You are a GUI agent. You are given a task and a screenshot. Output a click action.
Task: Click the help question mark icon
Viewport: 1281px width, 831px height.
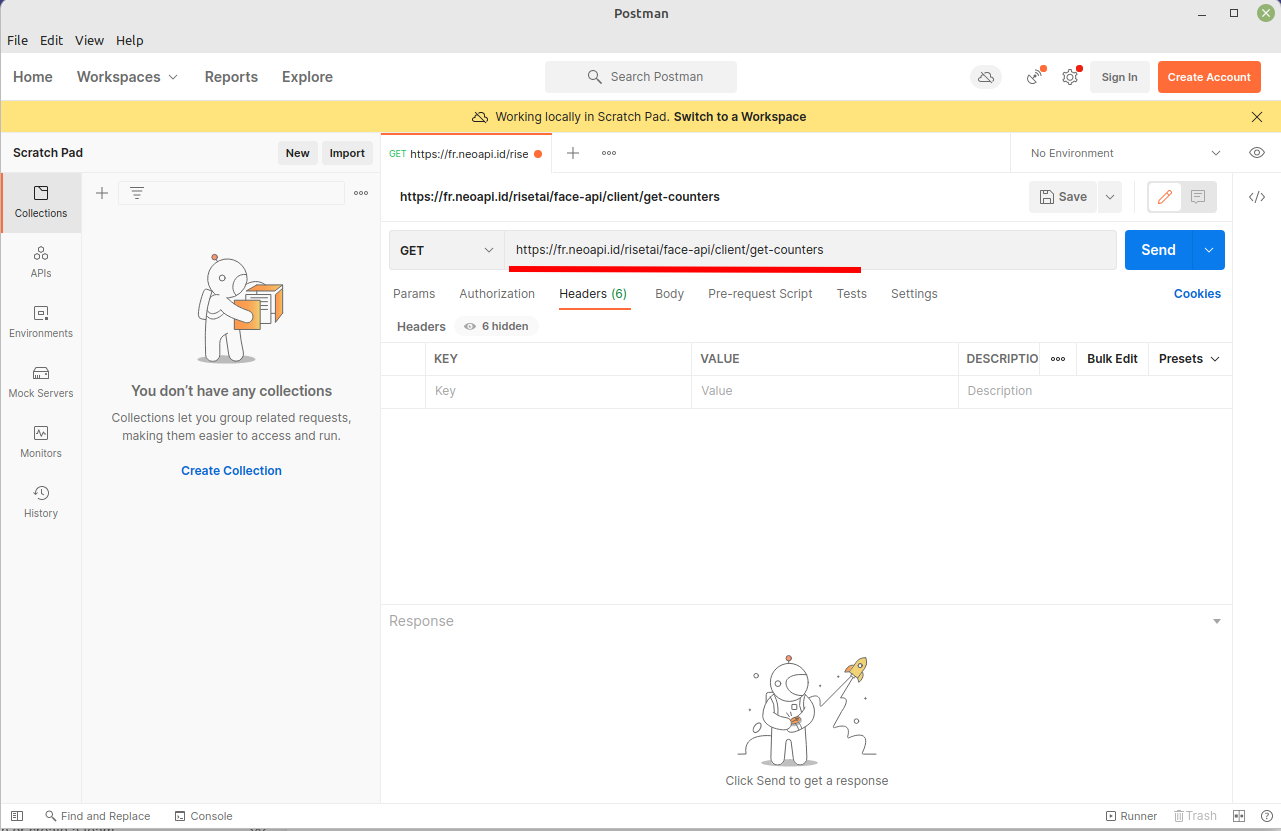tap(1267, 816)
